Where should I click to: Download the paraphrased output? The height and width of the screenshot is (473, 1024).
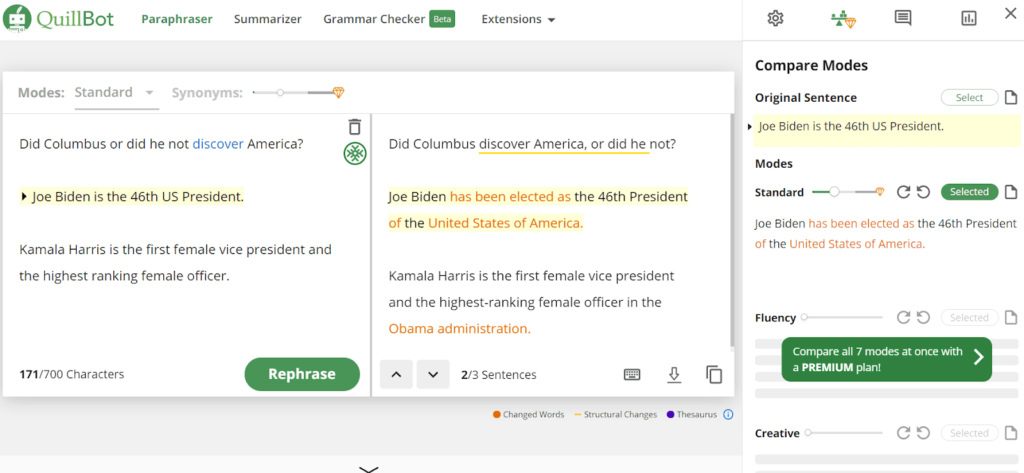click(674, 374)
